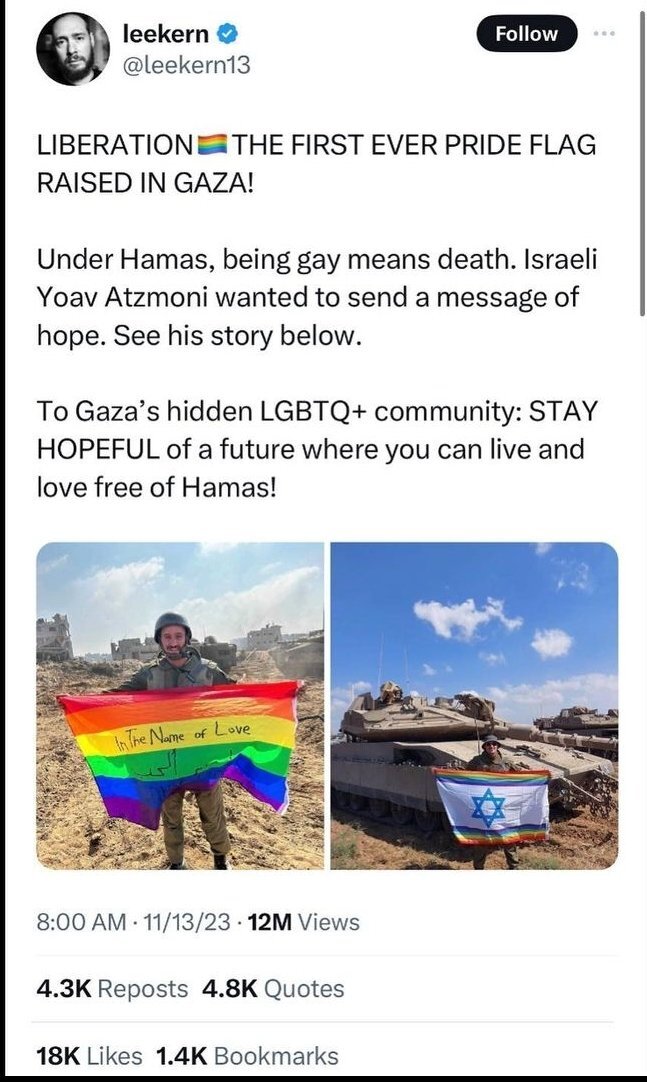Show the 18K Likes list
The image size is (647, 1082).
(89, 1055)
